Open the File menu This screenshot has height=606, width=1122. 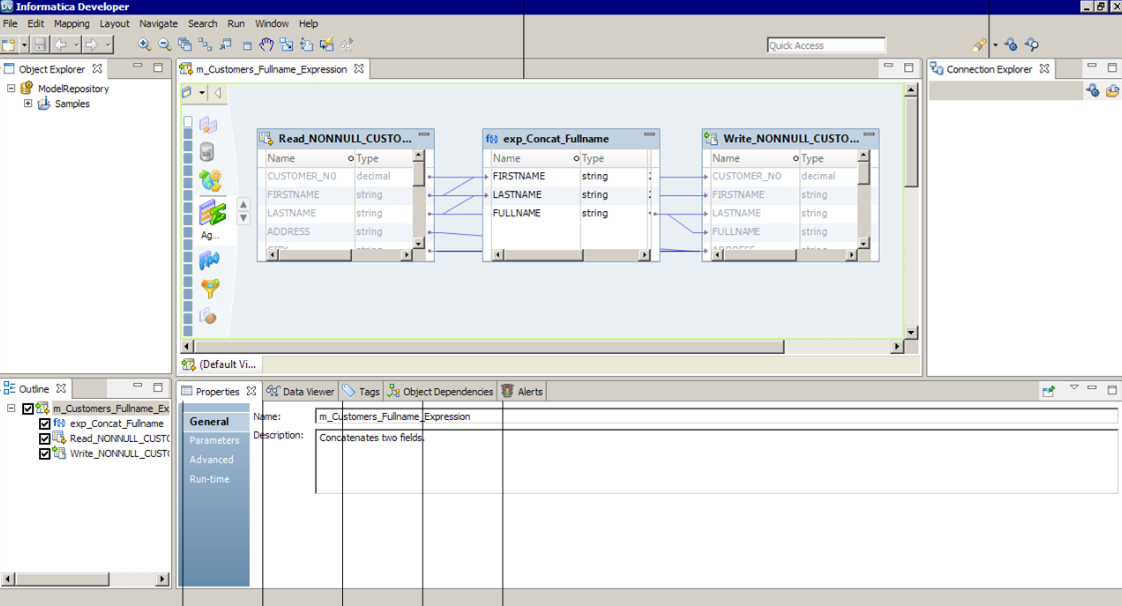click(10, 24)
